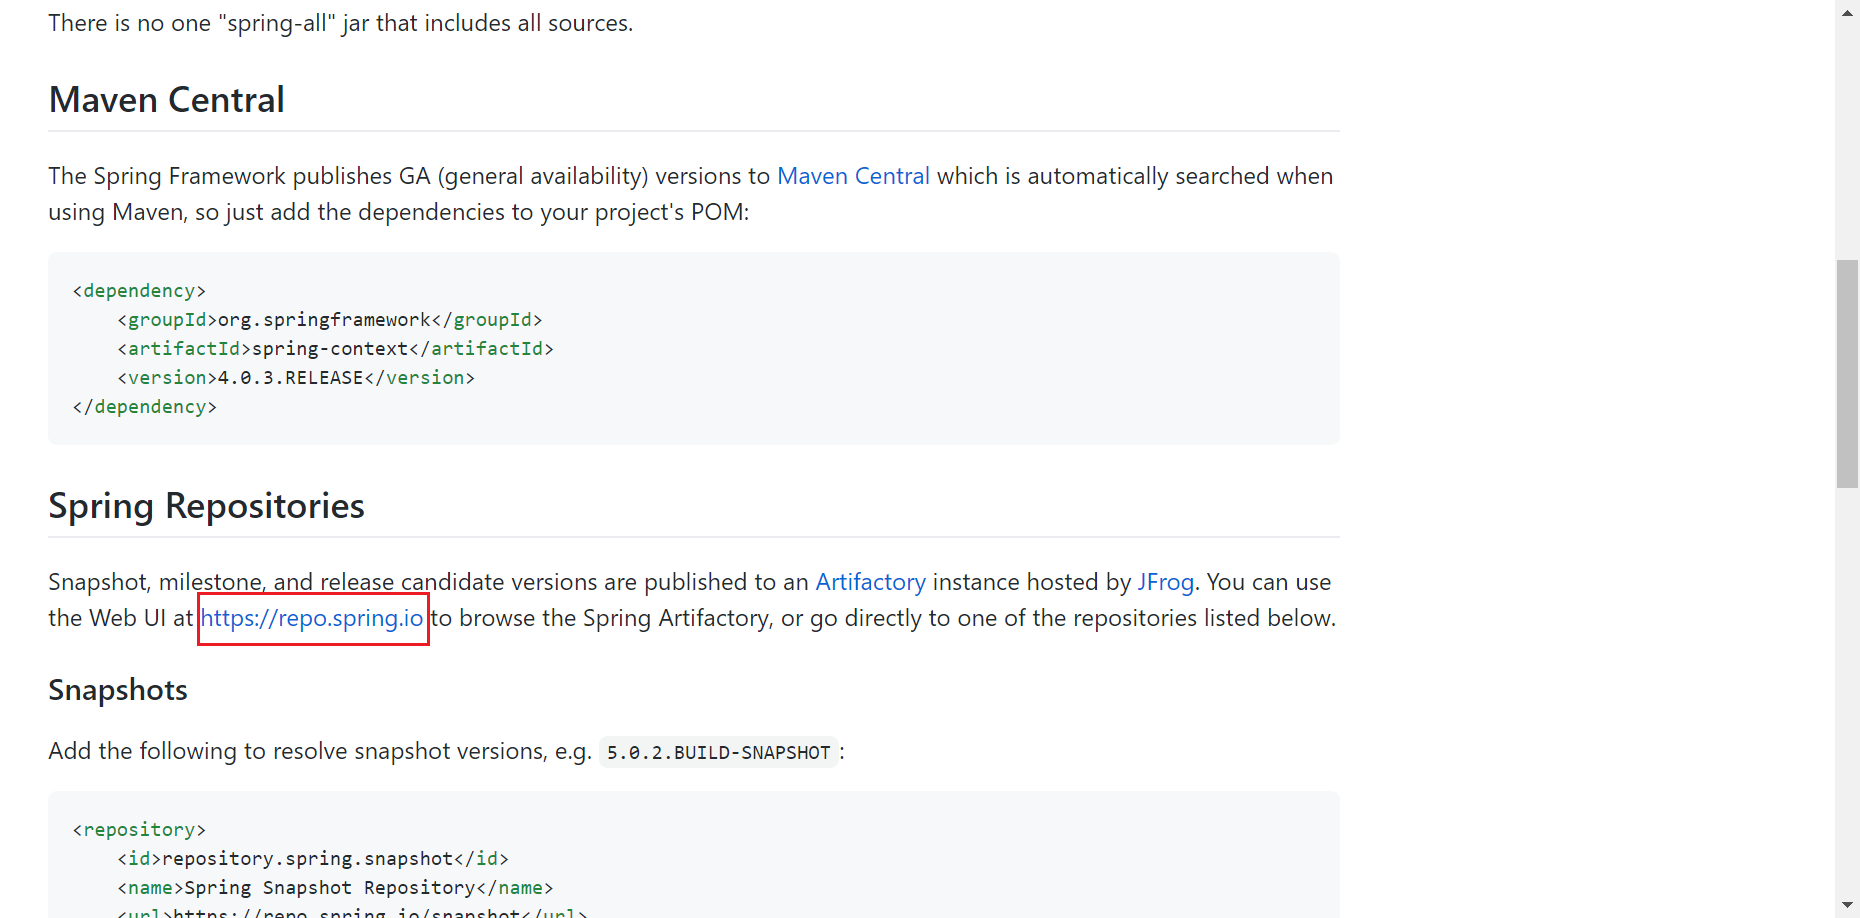
Task: Select the org.springframework groupId text
Action: (324, 319)
